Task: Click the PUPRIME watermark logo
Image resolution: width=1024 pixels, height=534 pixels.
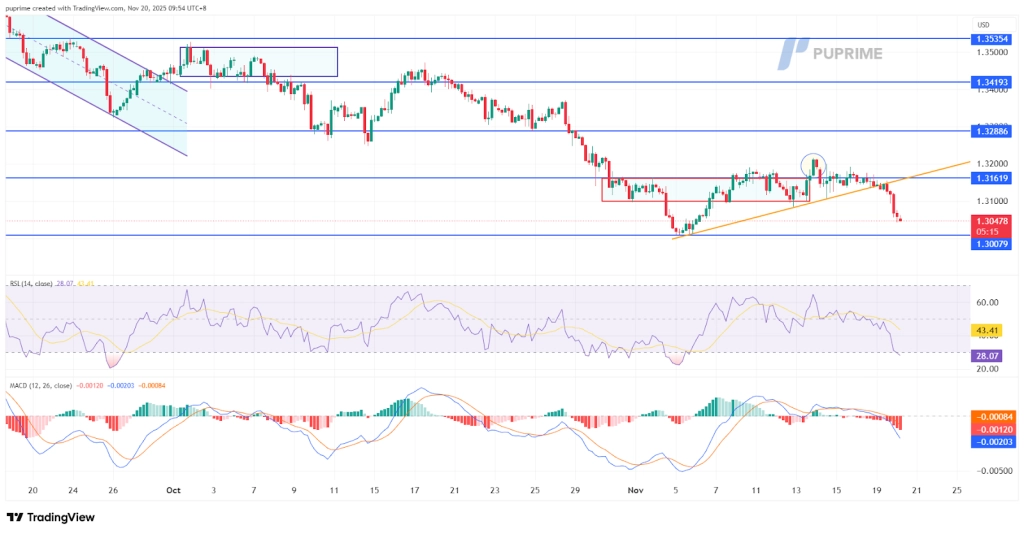Action: coord(830,53)
